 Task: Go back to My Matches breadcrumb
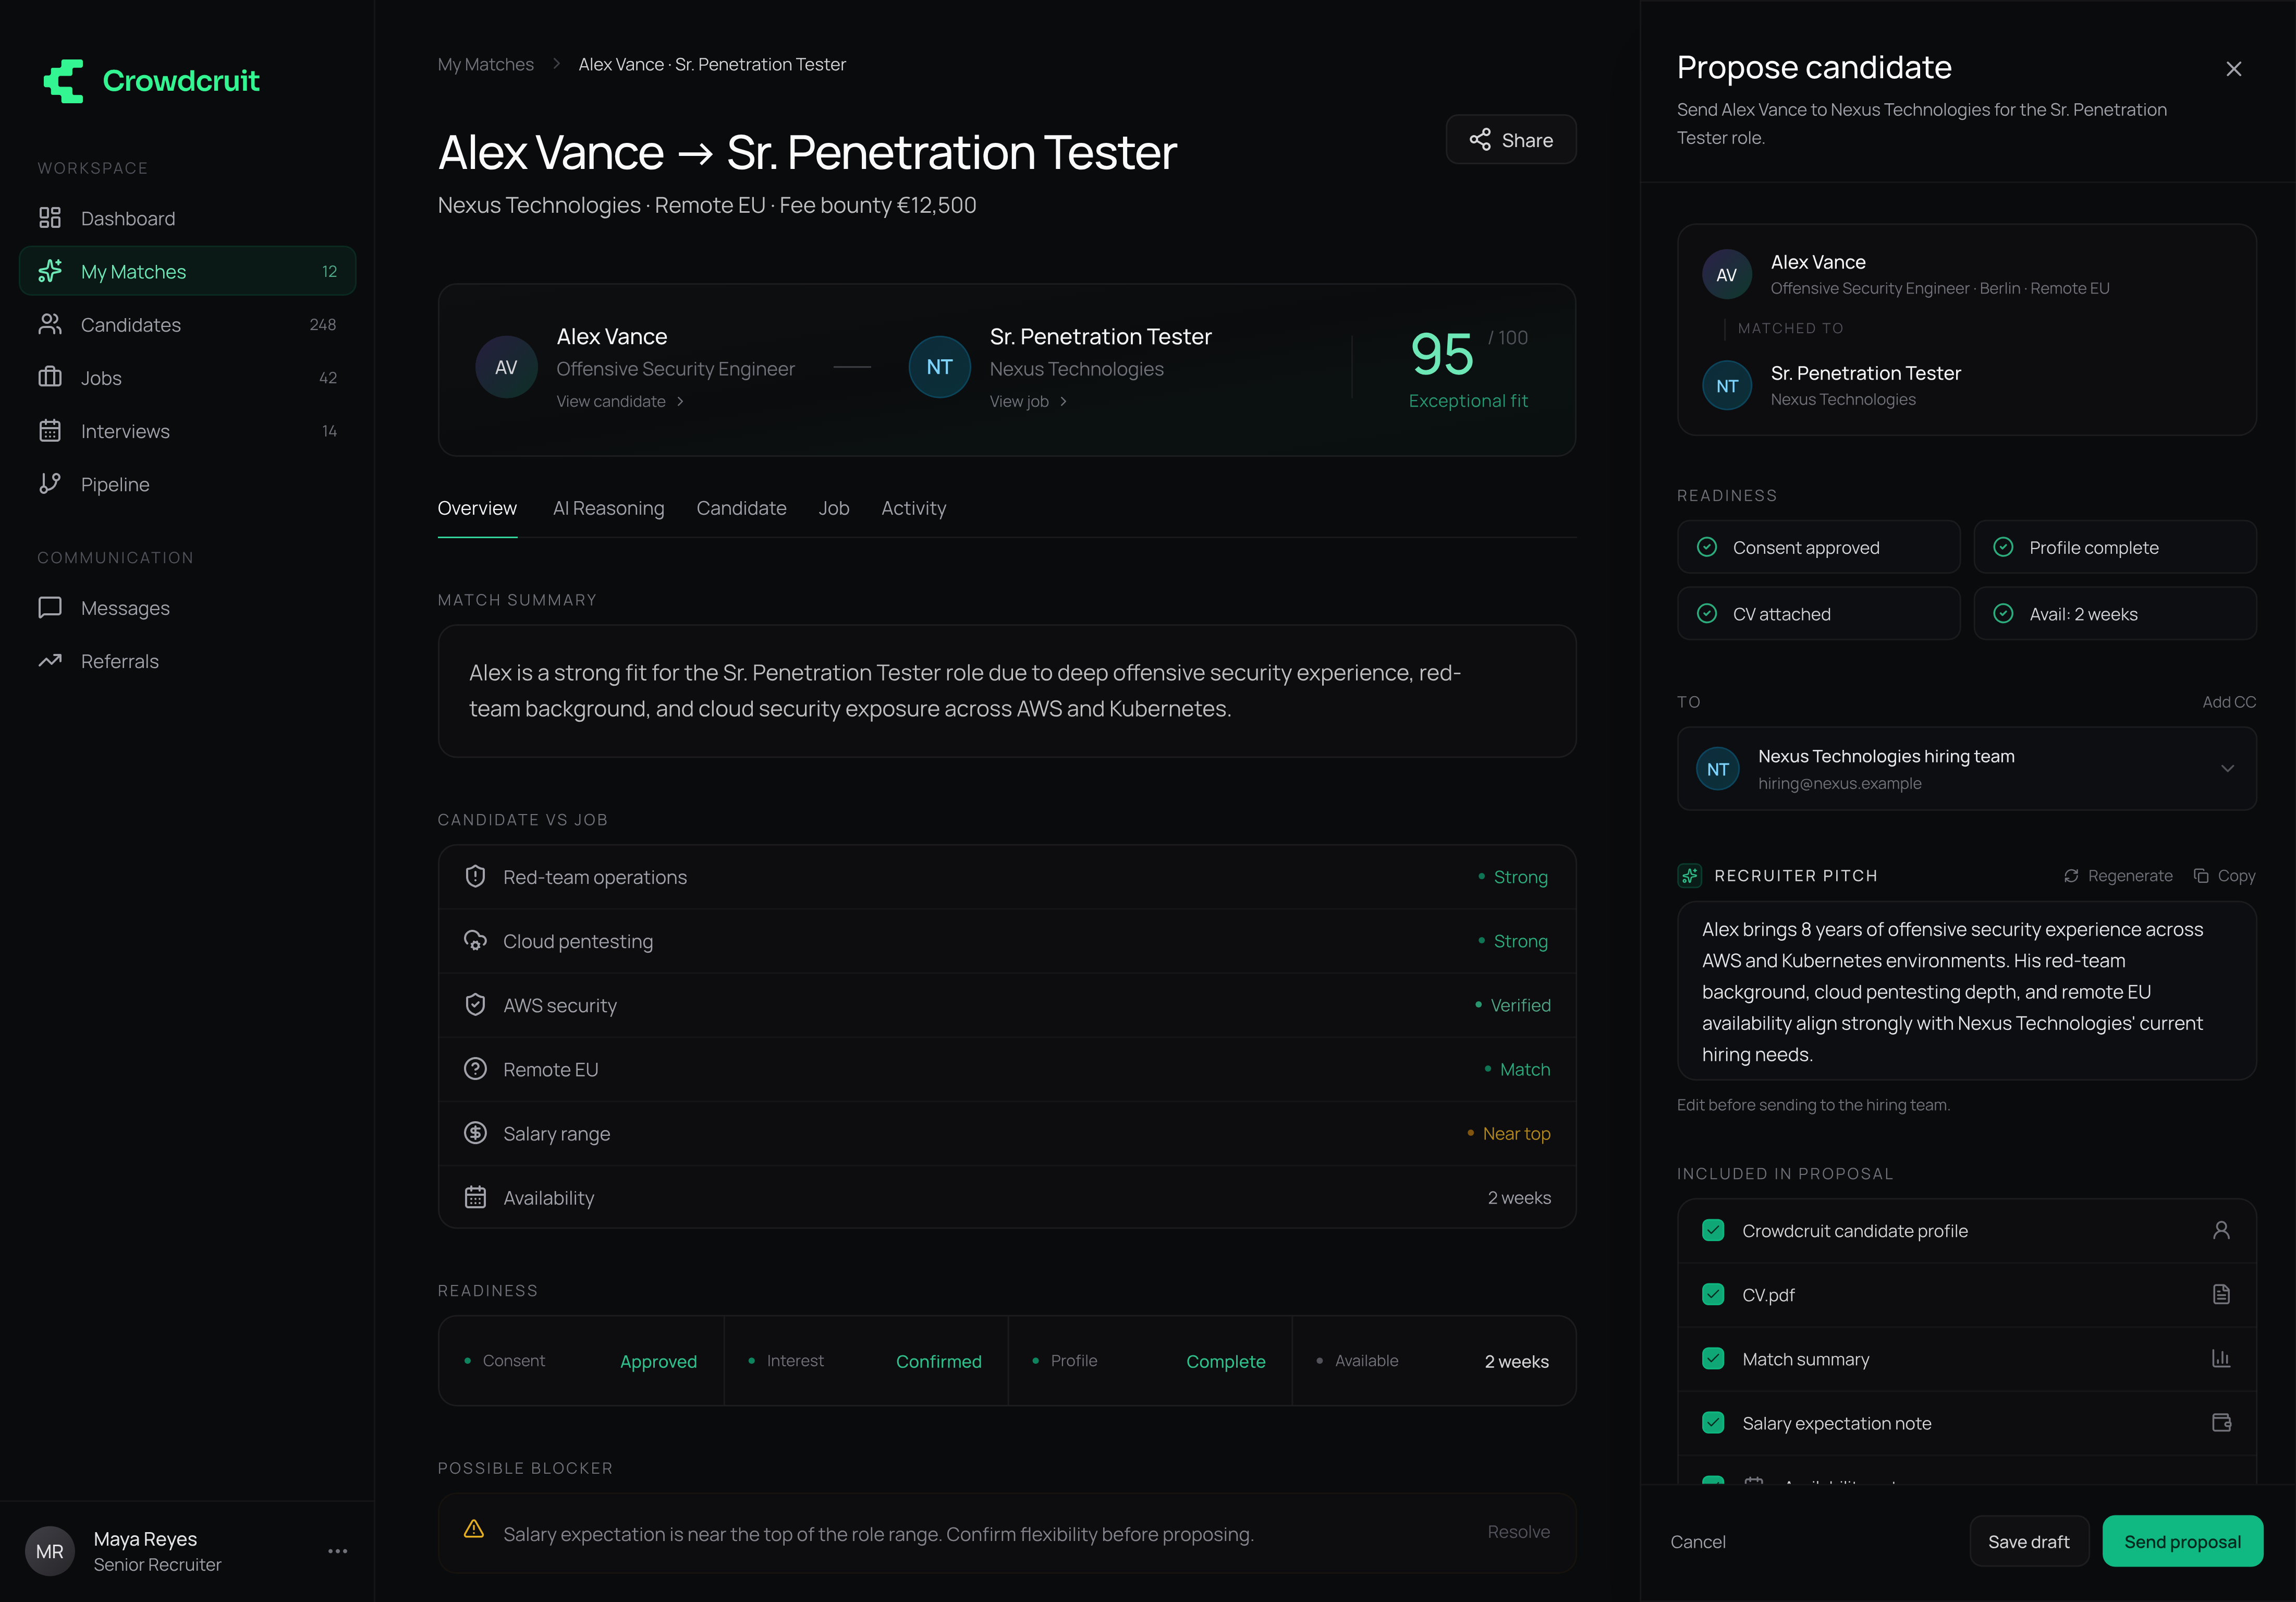(x=485, y=64)
